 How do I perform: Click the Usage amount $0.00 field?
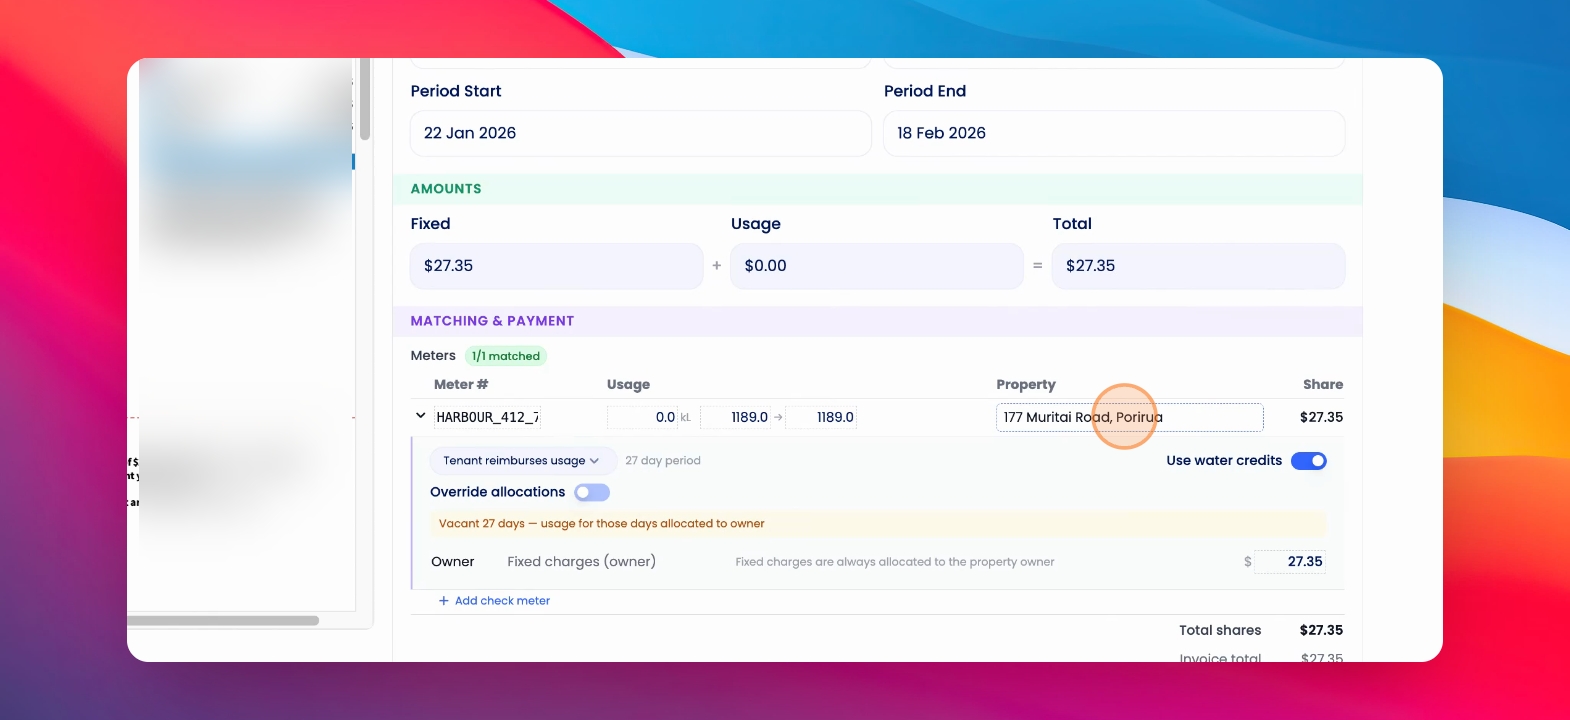pos(877,266)
